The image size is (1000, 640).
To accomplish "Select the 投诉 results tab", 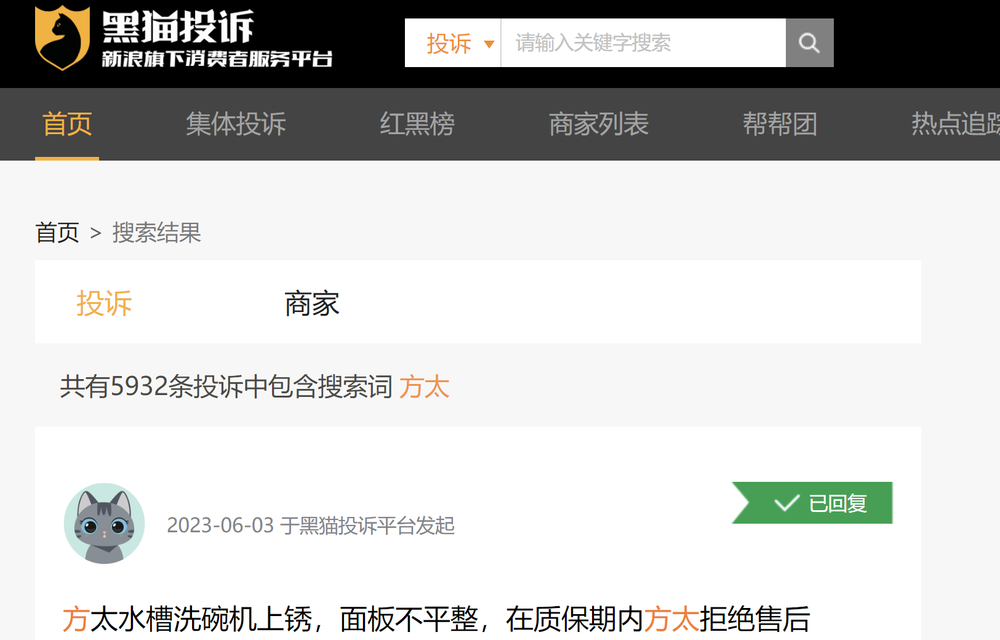I will tap(104, 303).
